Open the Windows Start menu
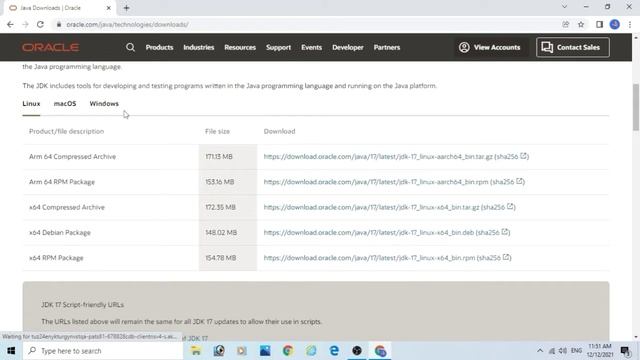 [11, 351]
